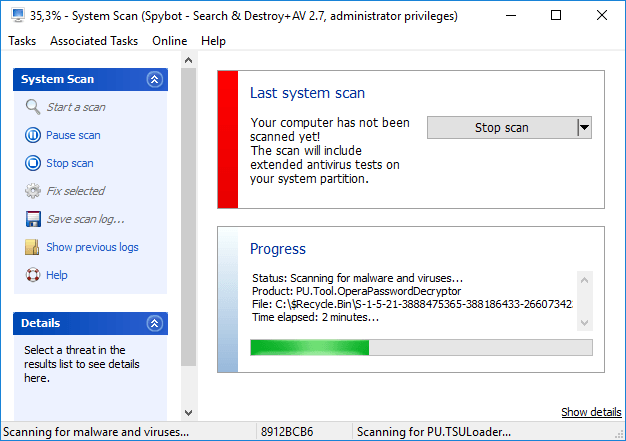Click the Show details link
626x441 pixels.
point(591,412)
